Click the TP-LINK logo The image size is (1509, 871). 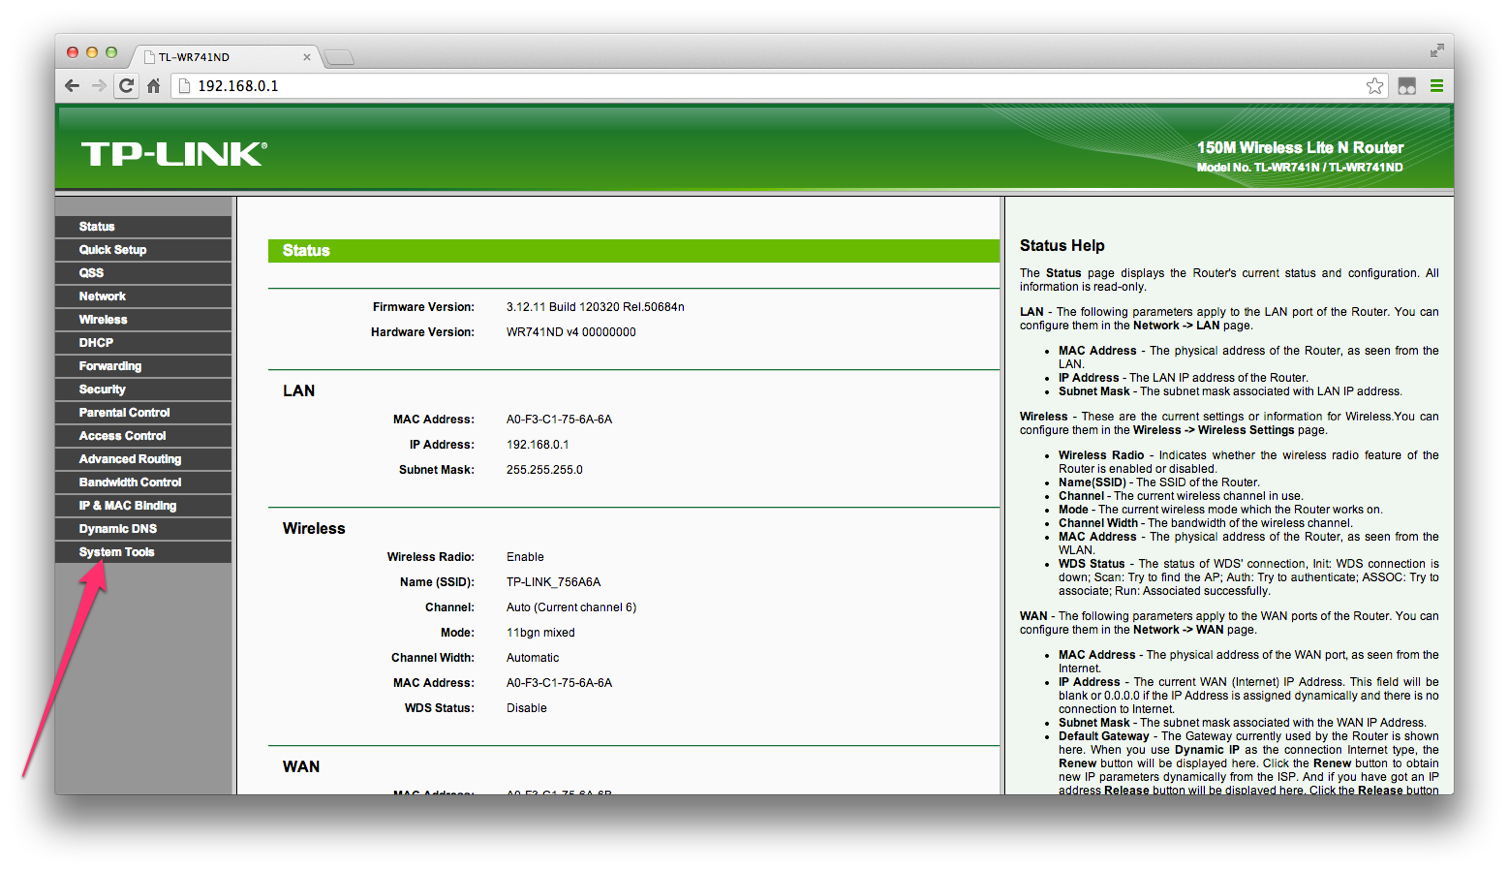(x=173, y=154)
